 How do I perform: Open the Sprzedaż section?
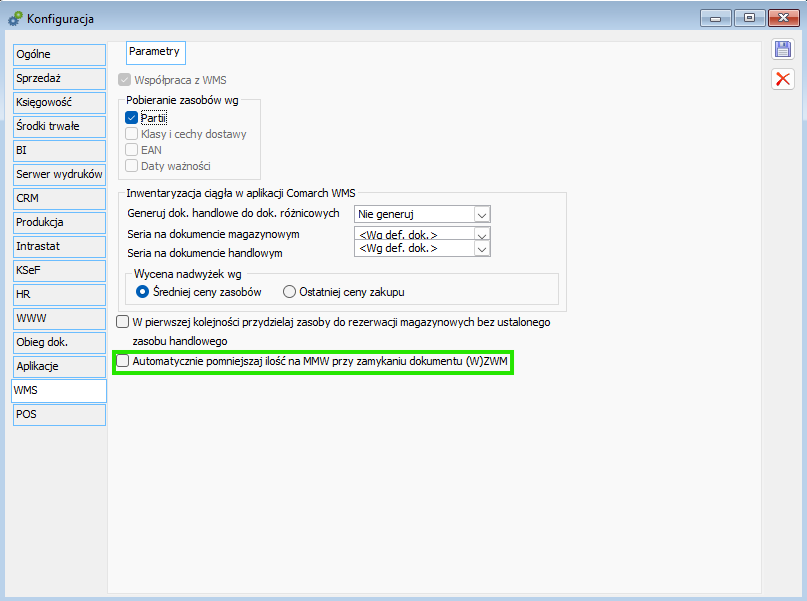tap(59, 79)
